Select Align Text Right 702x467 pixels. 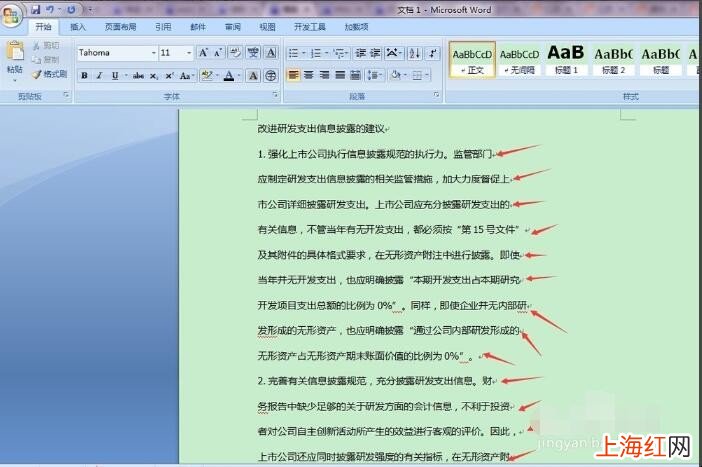[324, 75]
